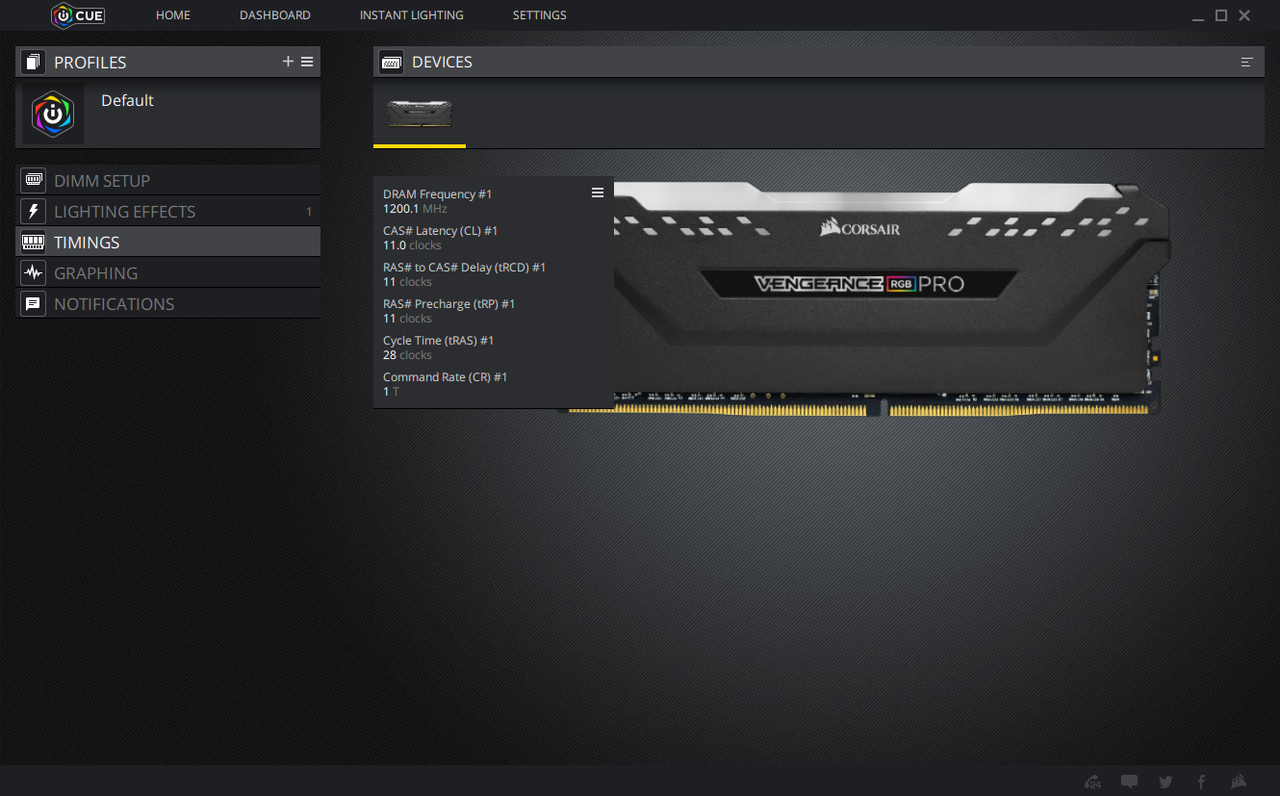This screenshot has height=796, width=1280.
Task: Open the Facebook link icon
Action: point(1202,782)
